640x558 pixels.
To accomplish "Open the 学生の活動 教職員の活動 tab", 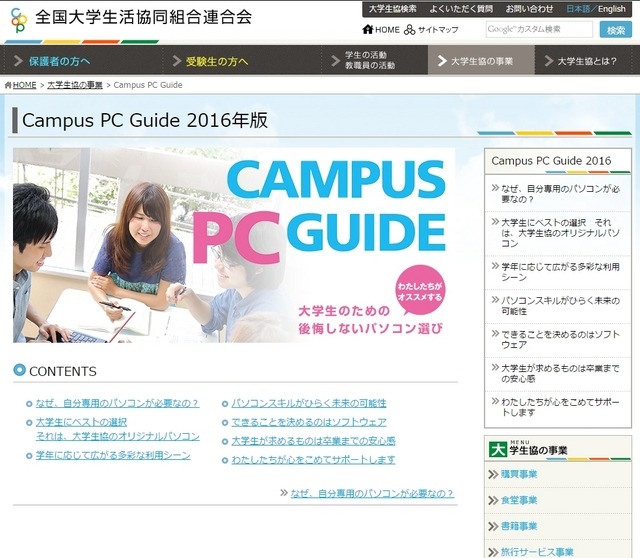I will coord(374,60).
